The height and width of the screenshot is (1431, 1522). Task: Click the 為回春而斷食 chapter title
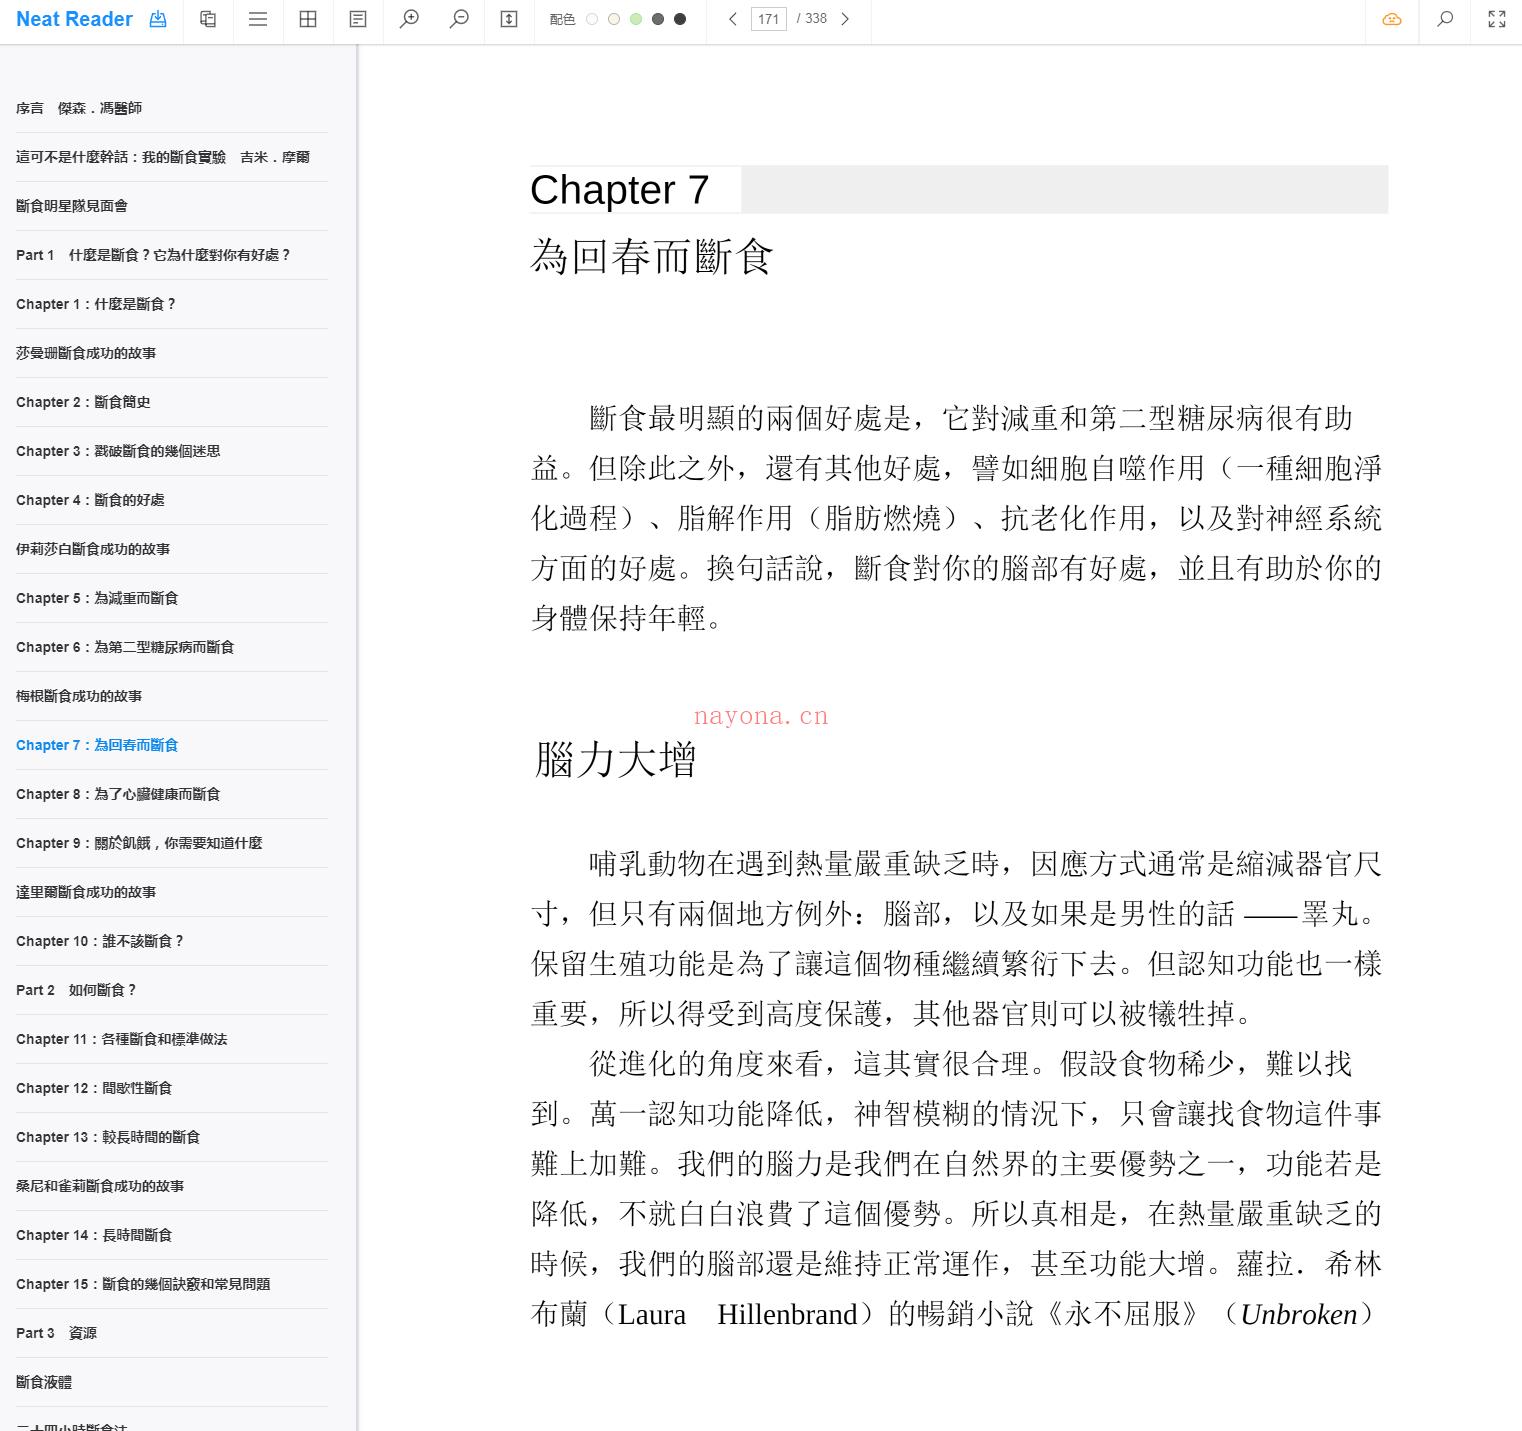click(x=652, y=256)
